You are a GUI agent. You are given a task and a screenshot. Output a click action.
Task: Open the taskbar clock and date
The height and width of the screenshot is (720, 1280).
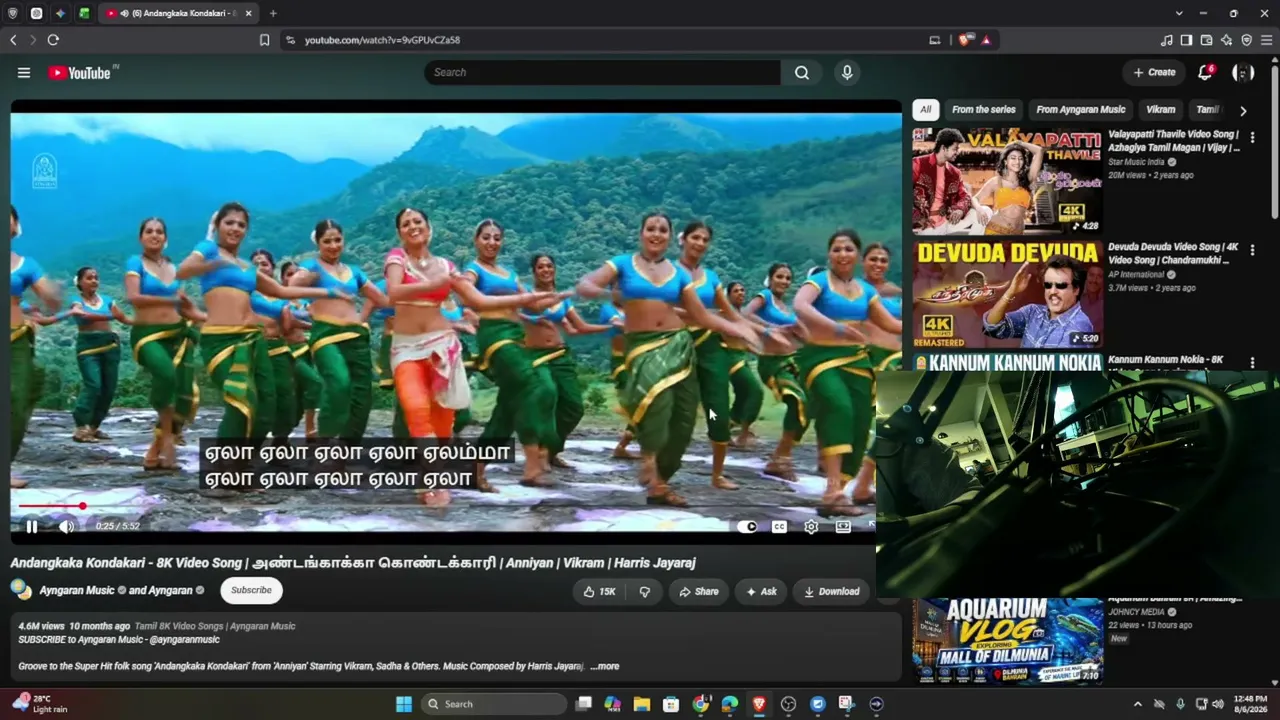pyautogui.click(x=1250, y=704)
